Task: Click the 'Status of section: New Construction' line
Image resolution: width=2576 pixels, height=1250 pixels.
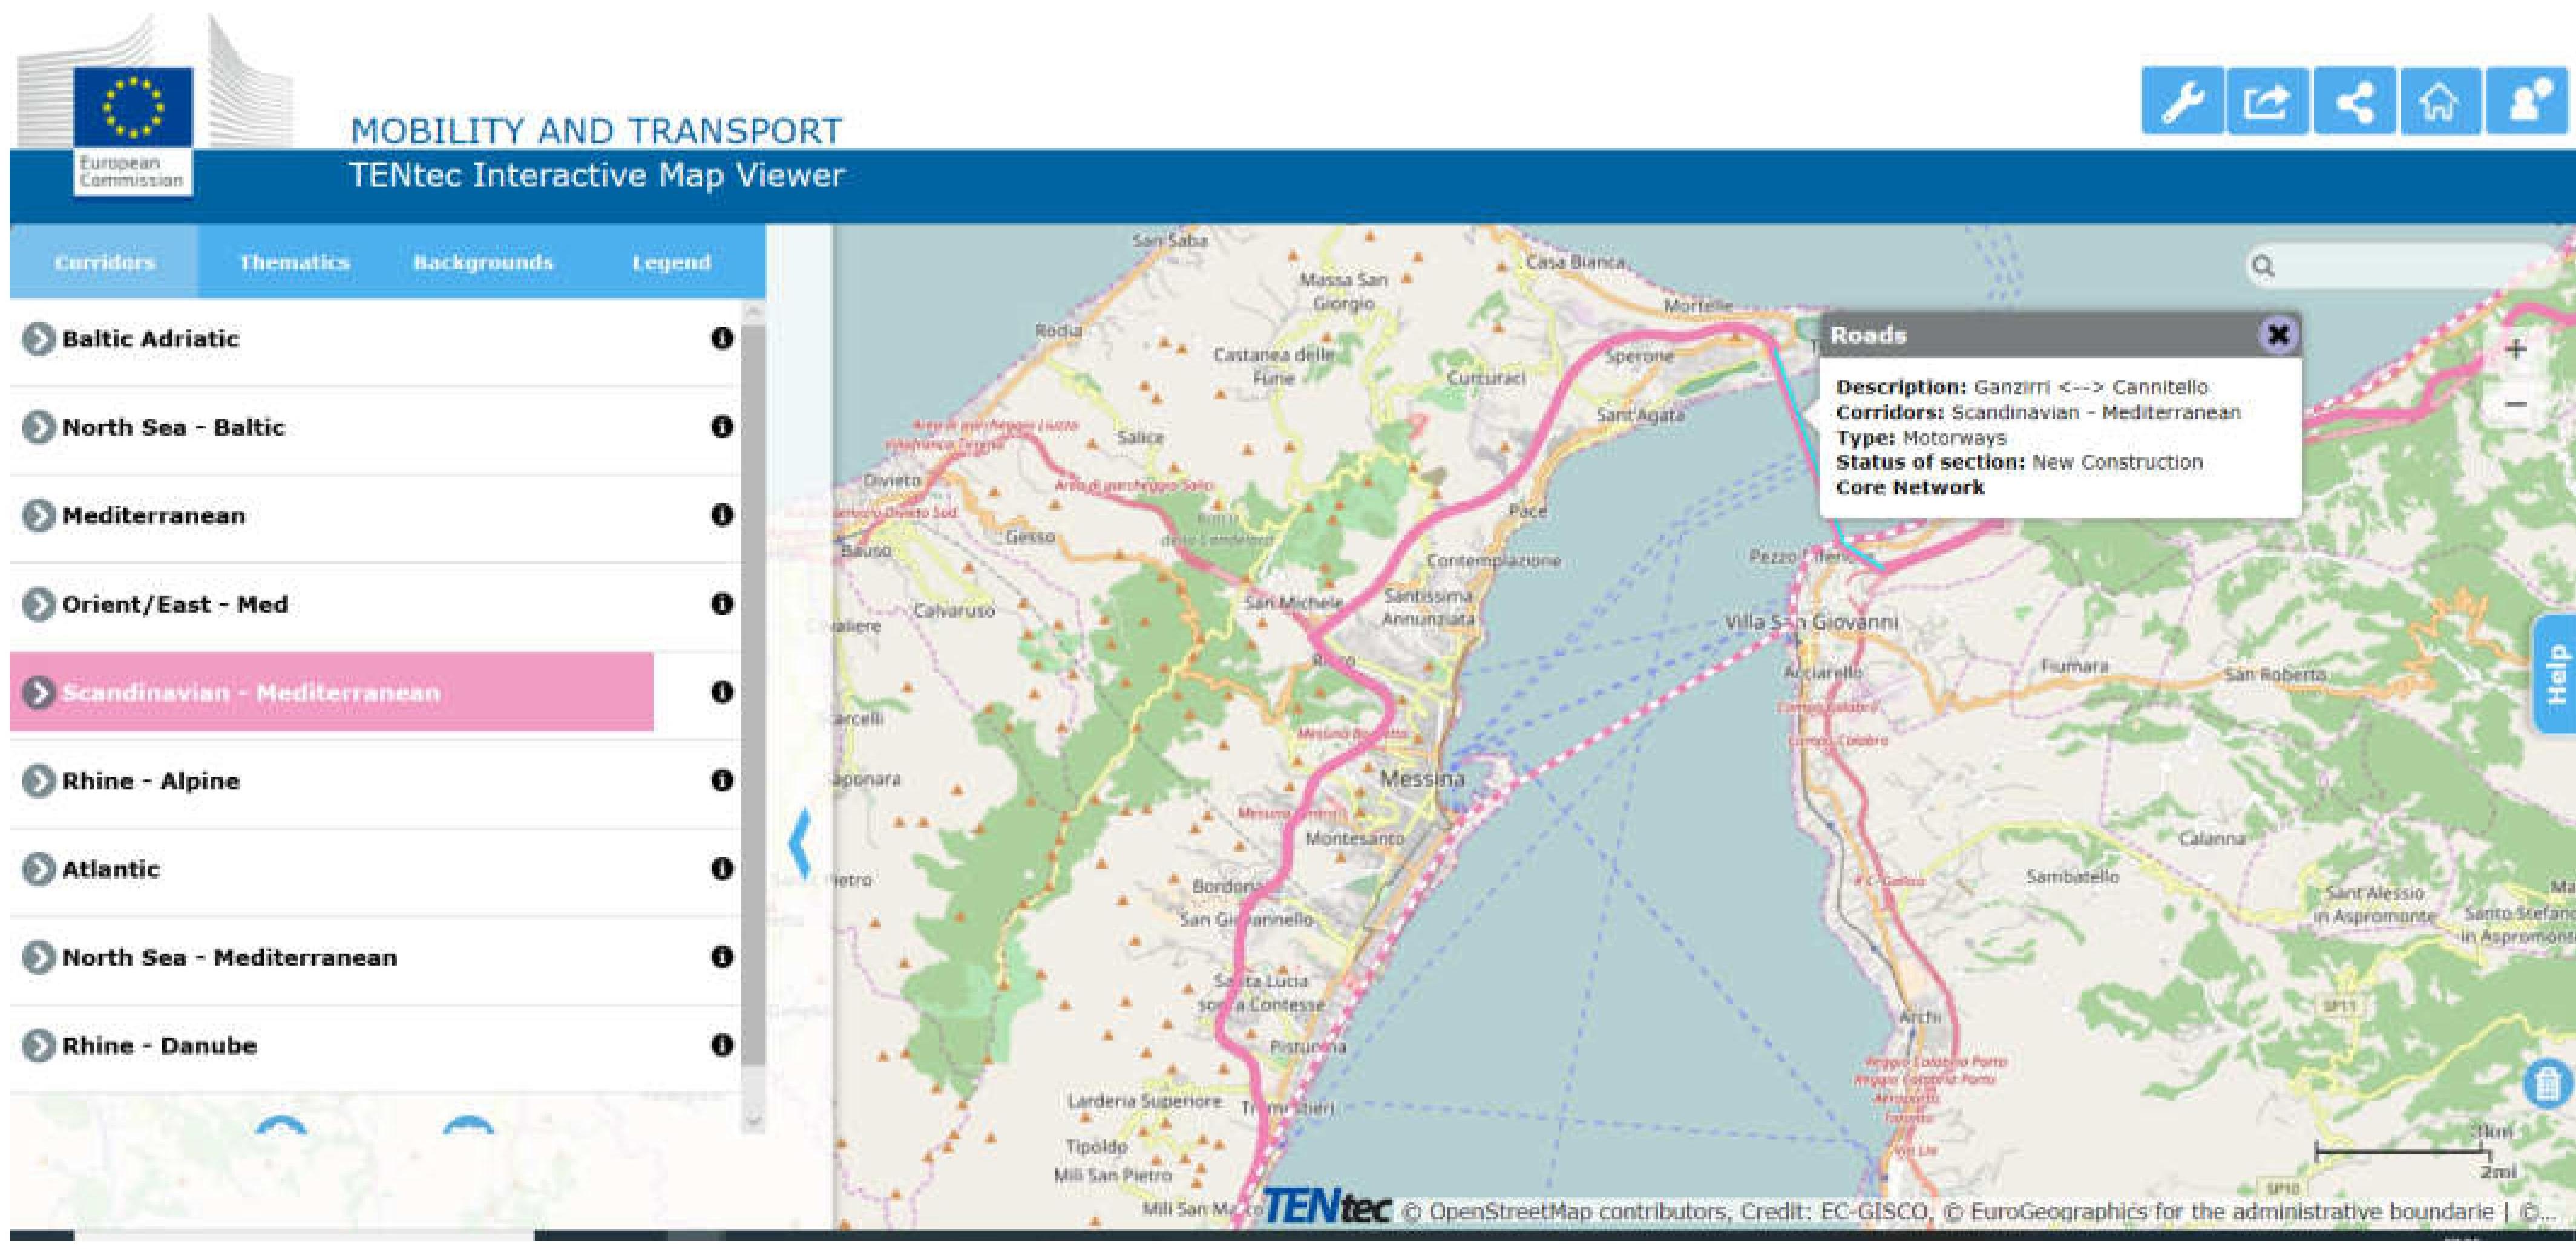Action: tap(2019, 463)
